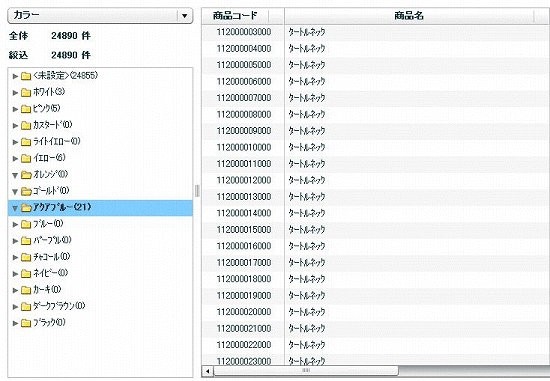Expand the カーキ(0) node arrow
Image resolution: width=550 pixels, height=381 pixels.
[15, 290]
